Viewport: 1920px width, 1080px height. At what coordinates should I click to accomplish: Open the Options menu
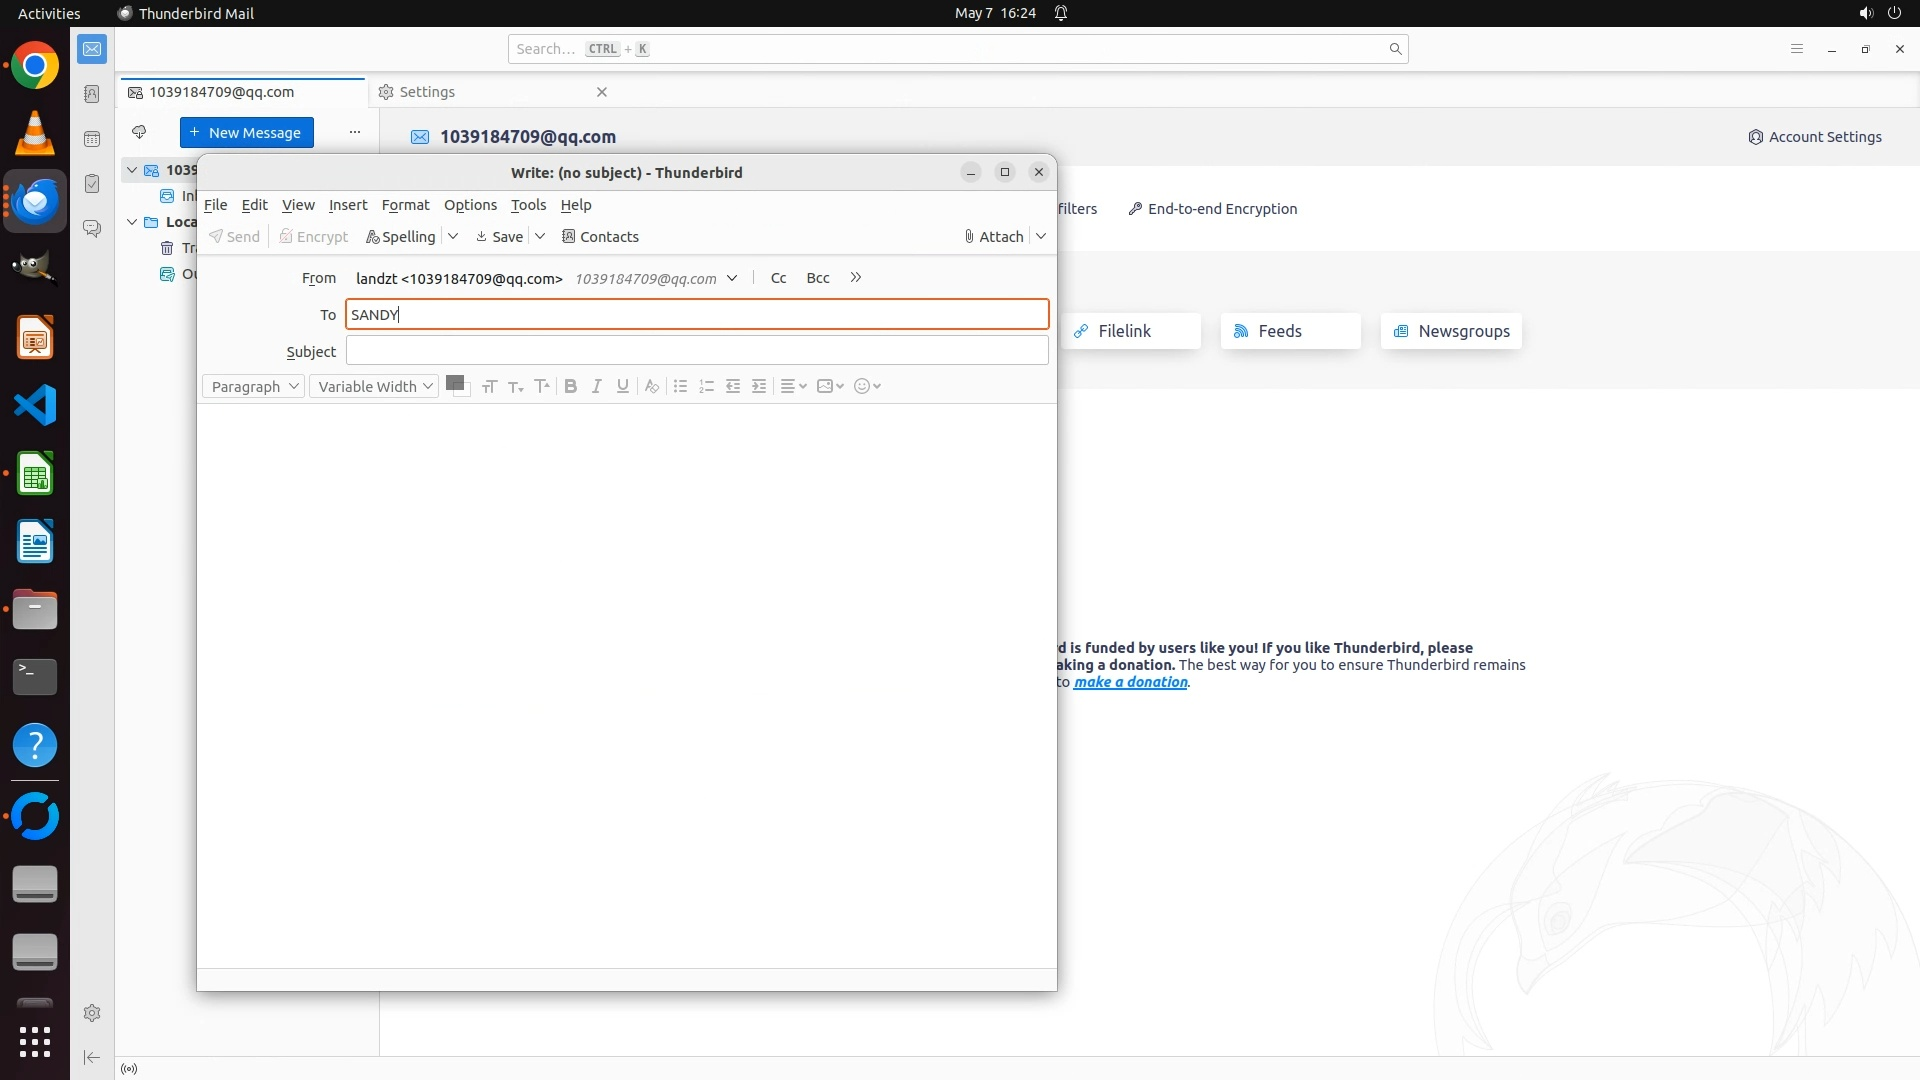tap(470, 205)
